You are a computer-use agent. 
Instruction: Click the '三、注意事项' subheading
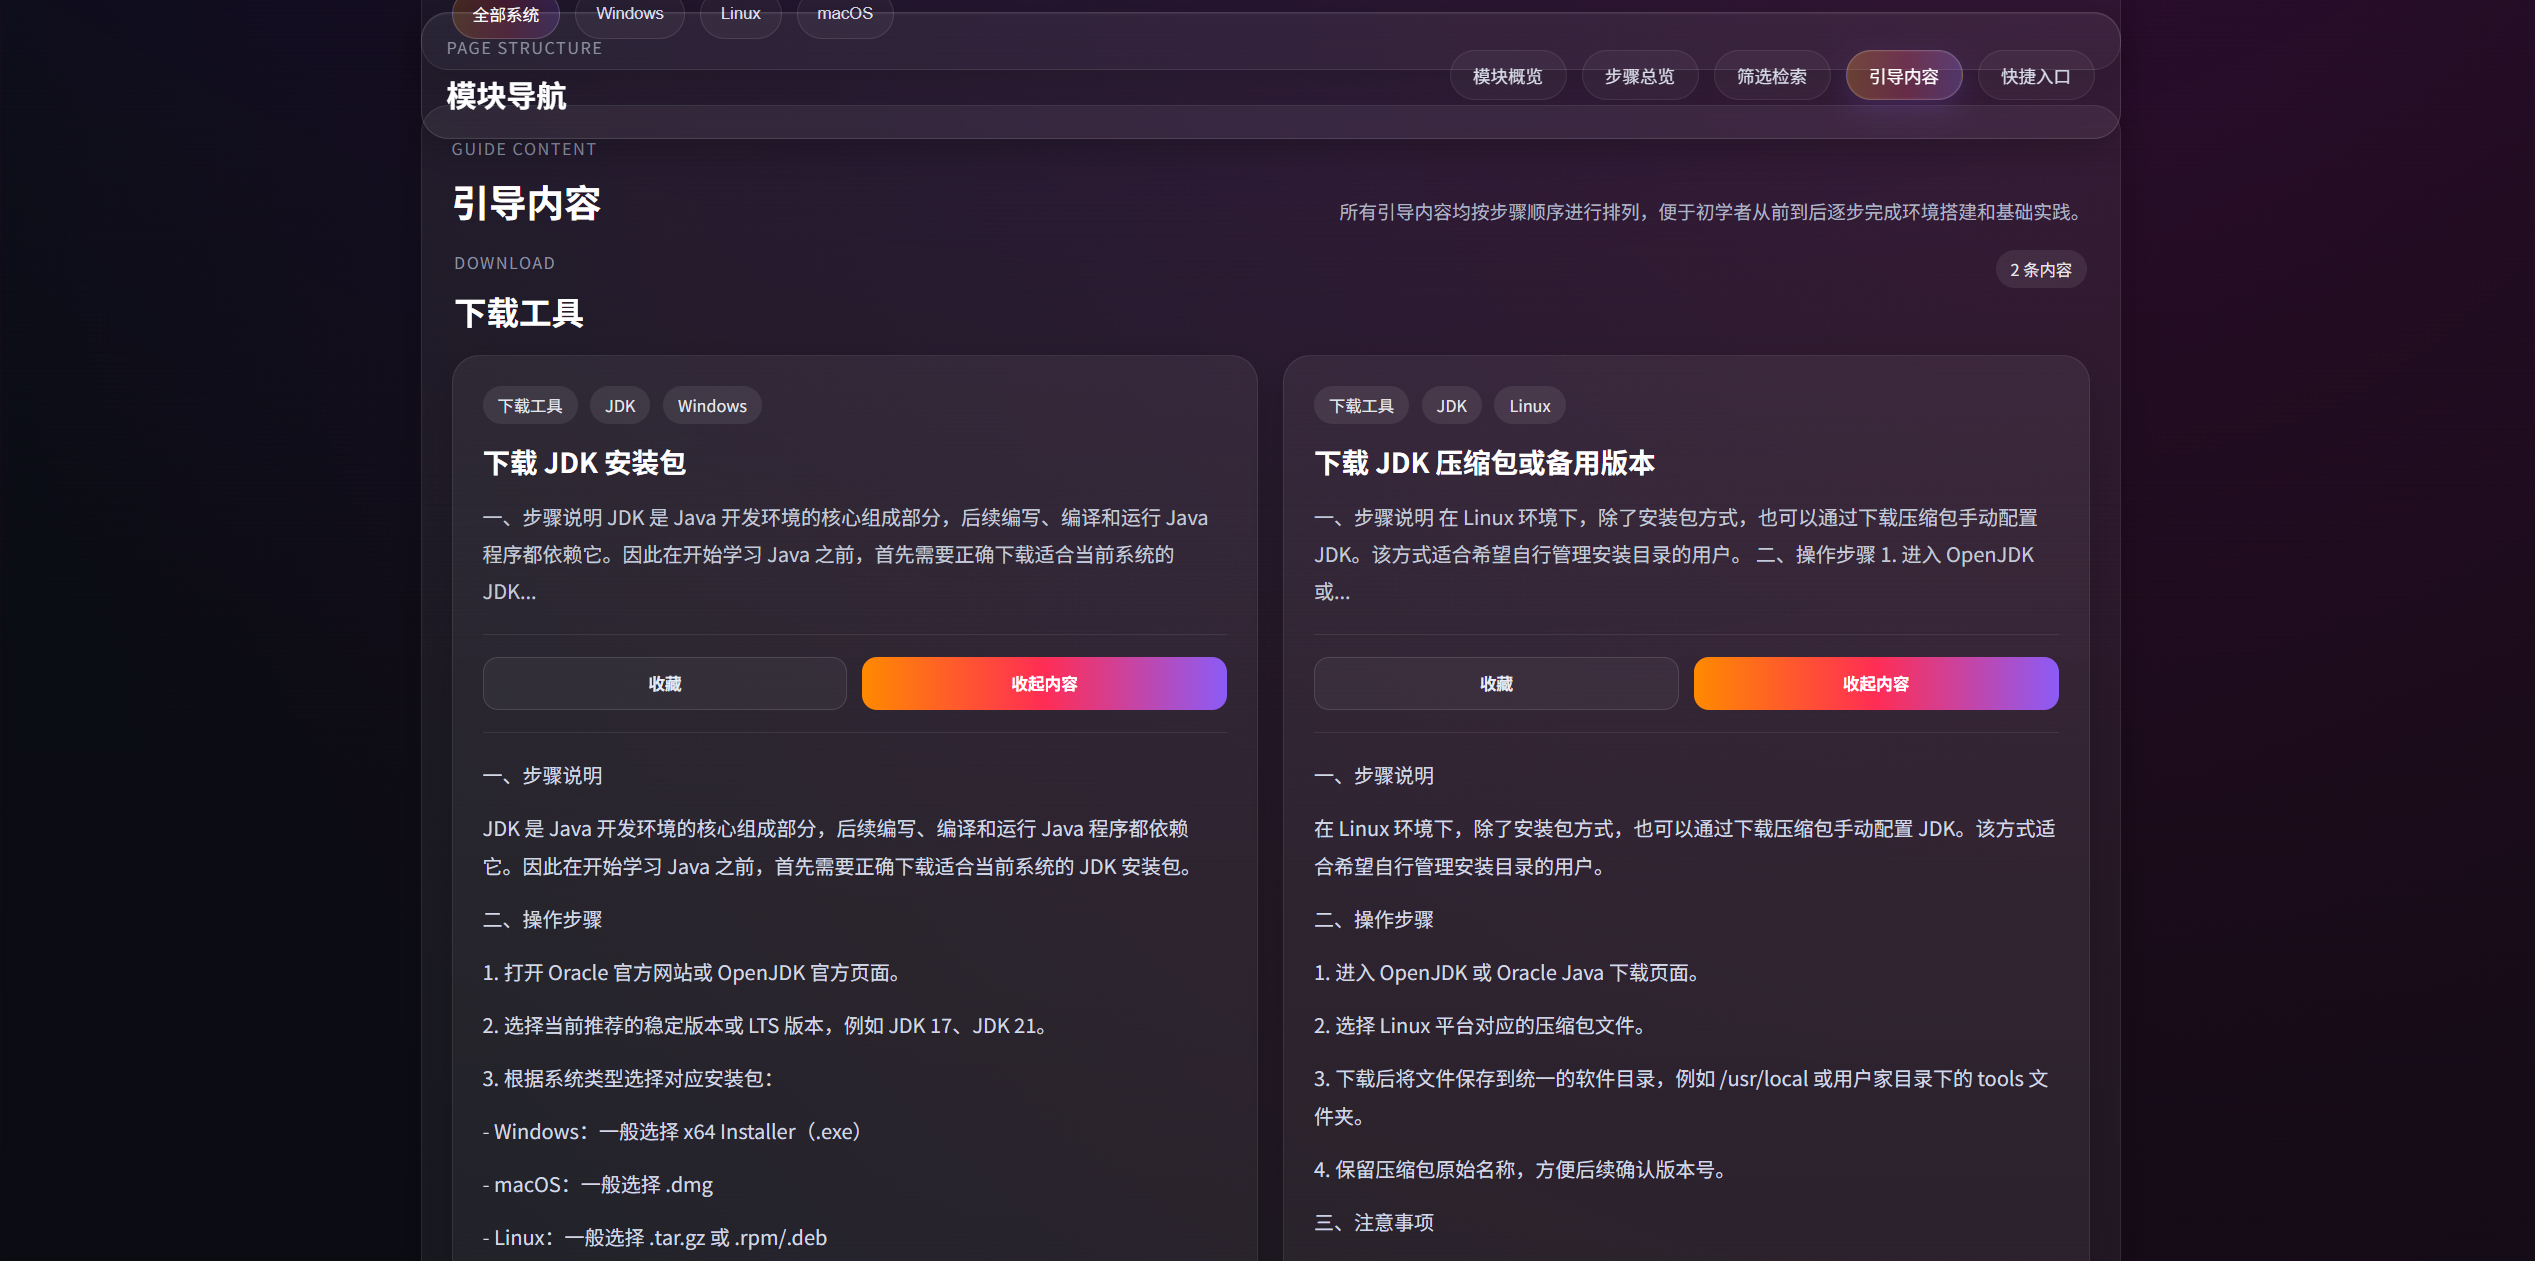1374,1223
